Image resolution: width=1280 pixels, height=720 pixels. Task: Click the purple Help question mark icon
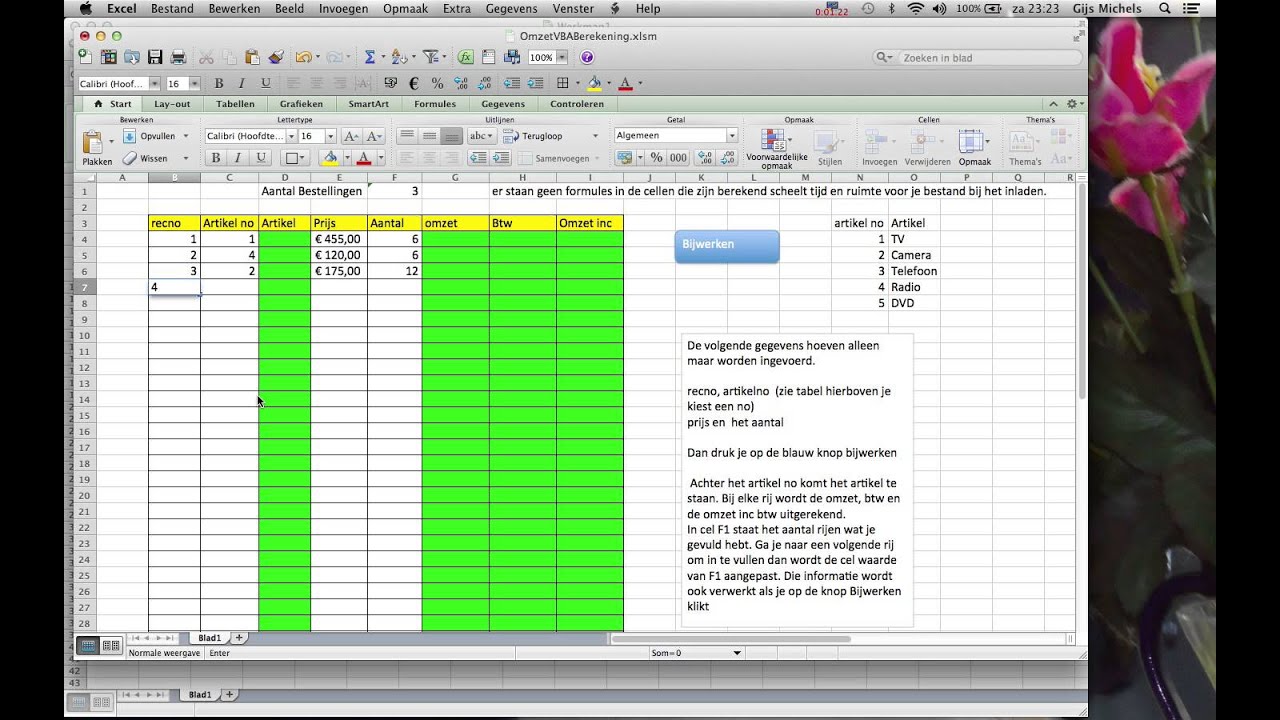pos(587,57)
